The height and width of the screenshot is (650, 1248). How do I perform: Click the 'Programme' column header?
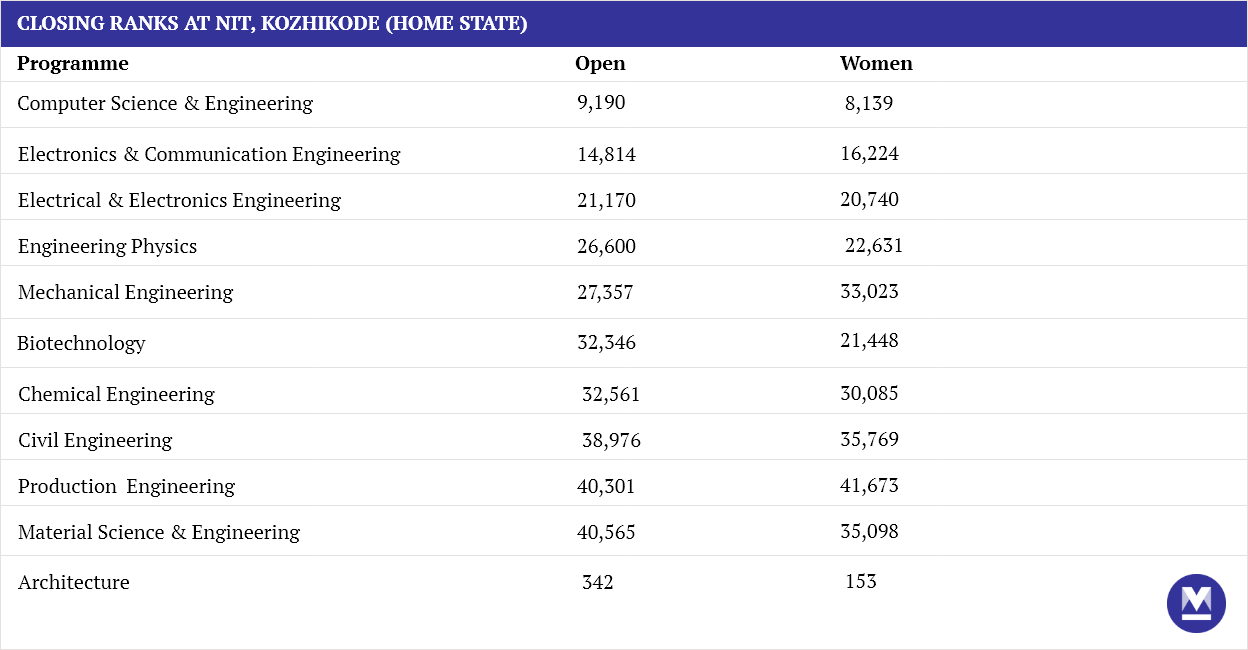[x=73, y=64]
